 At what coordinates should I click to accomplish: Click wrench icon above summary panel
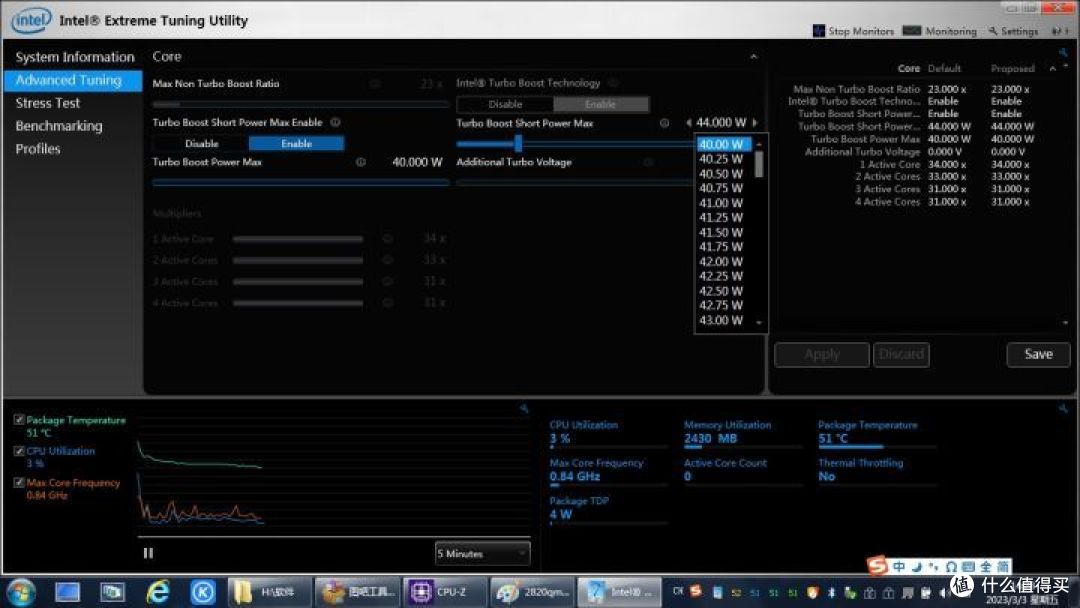[1063, 52]
